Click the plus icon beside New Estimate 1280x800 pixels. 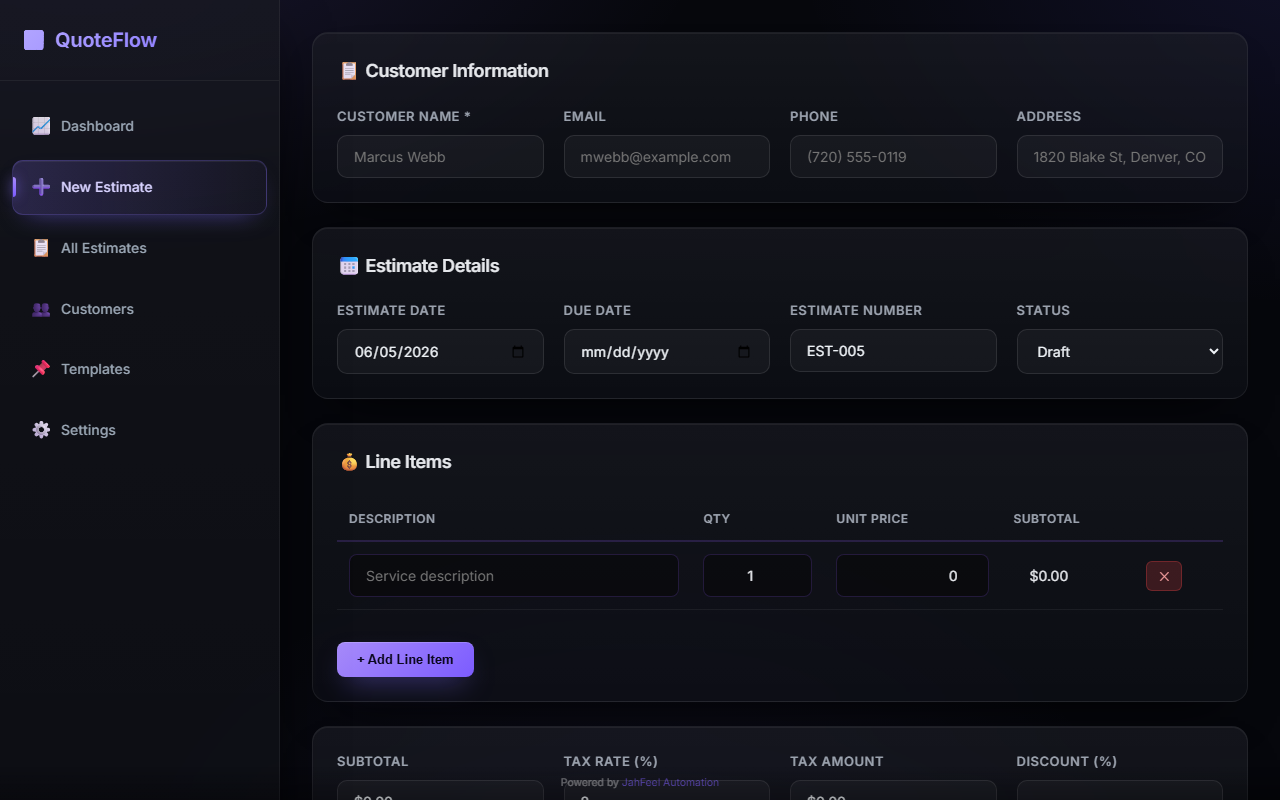tap(41, 187)
